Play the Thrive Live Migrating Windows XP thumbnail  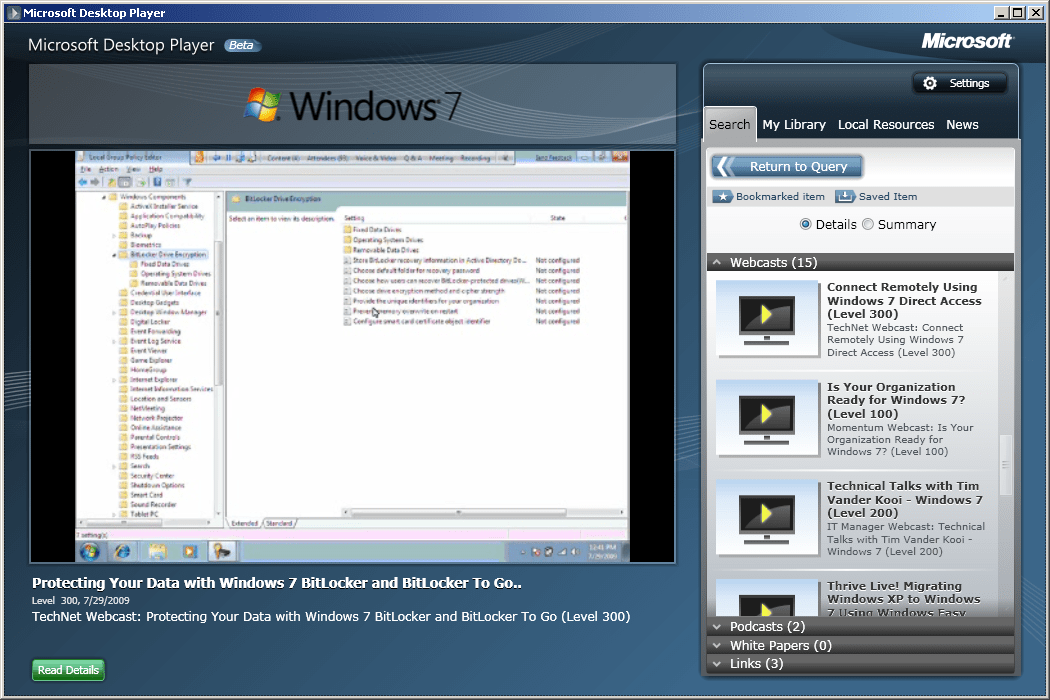tap(767, 598)
